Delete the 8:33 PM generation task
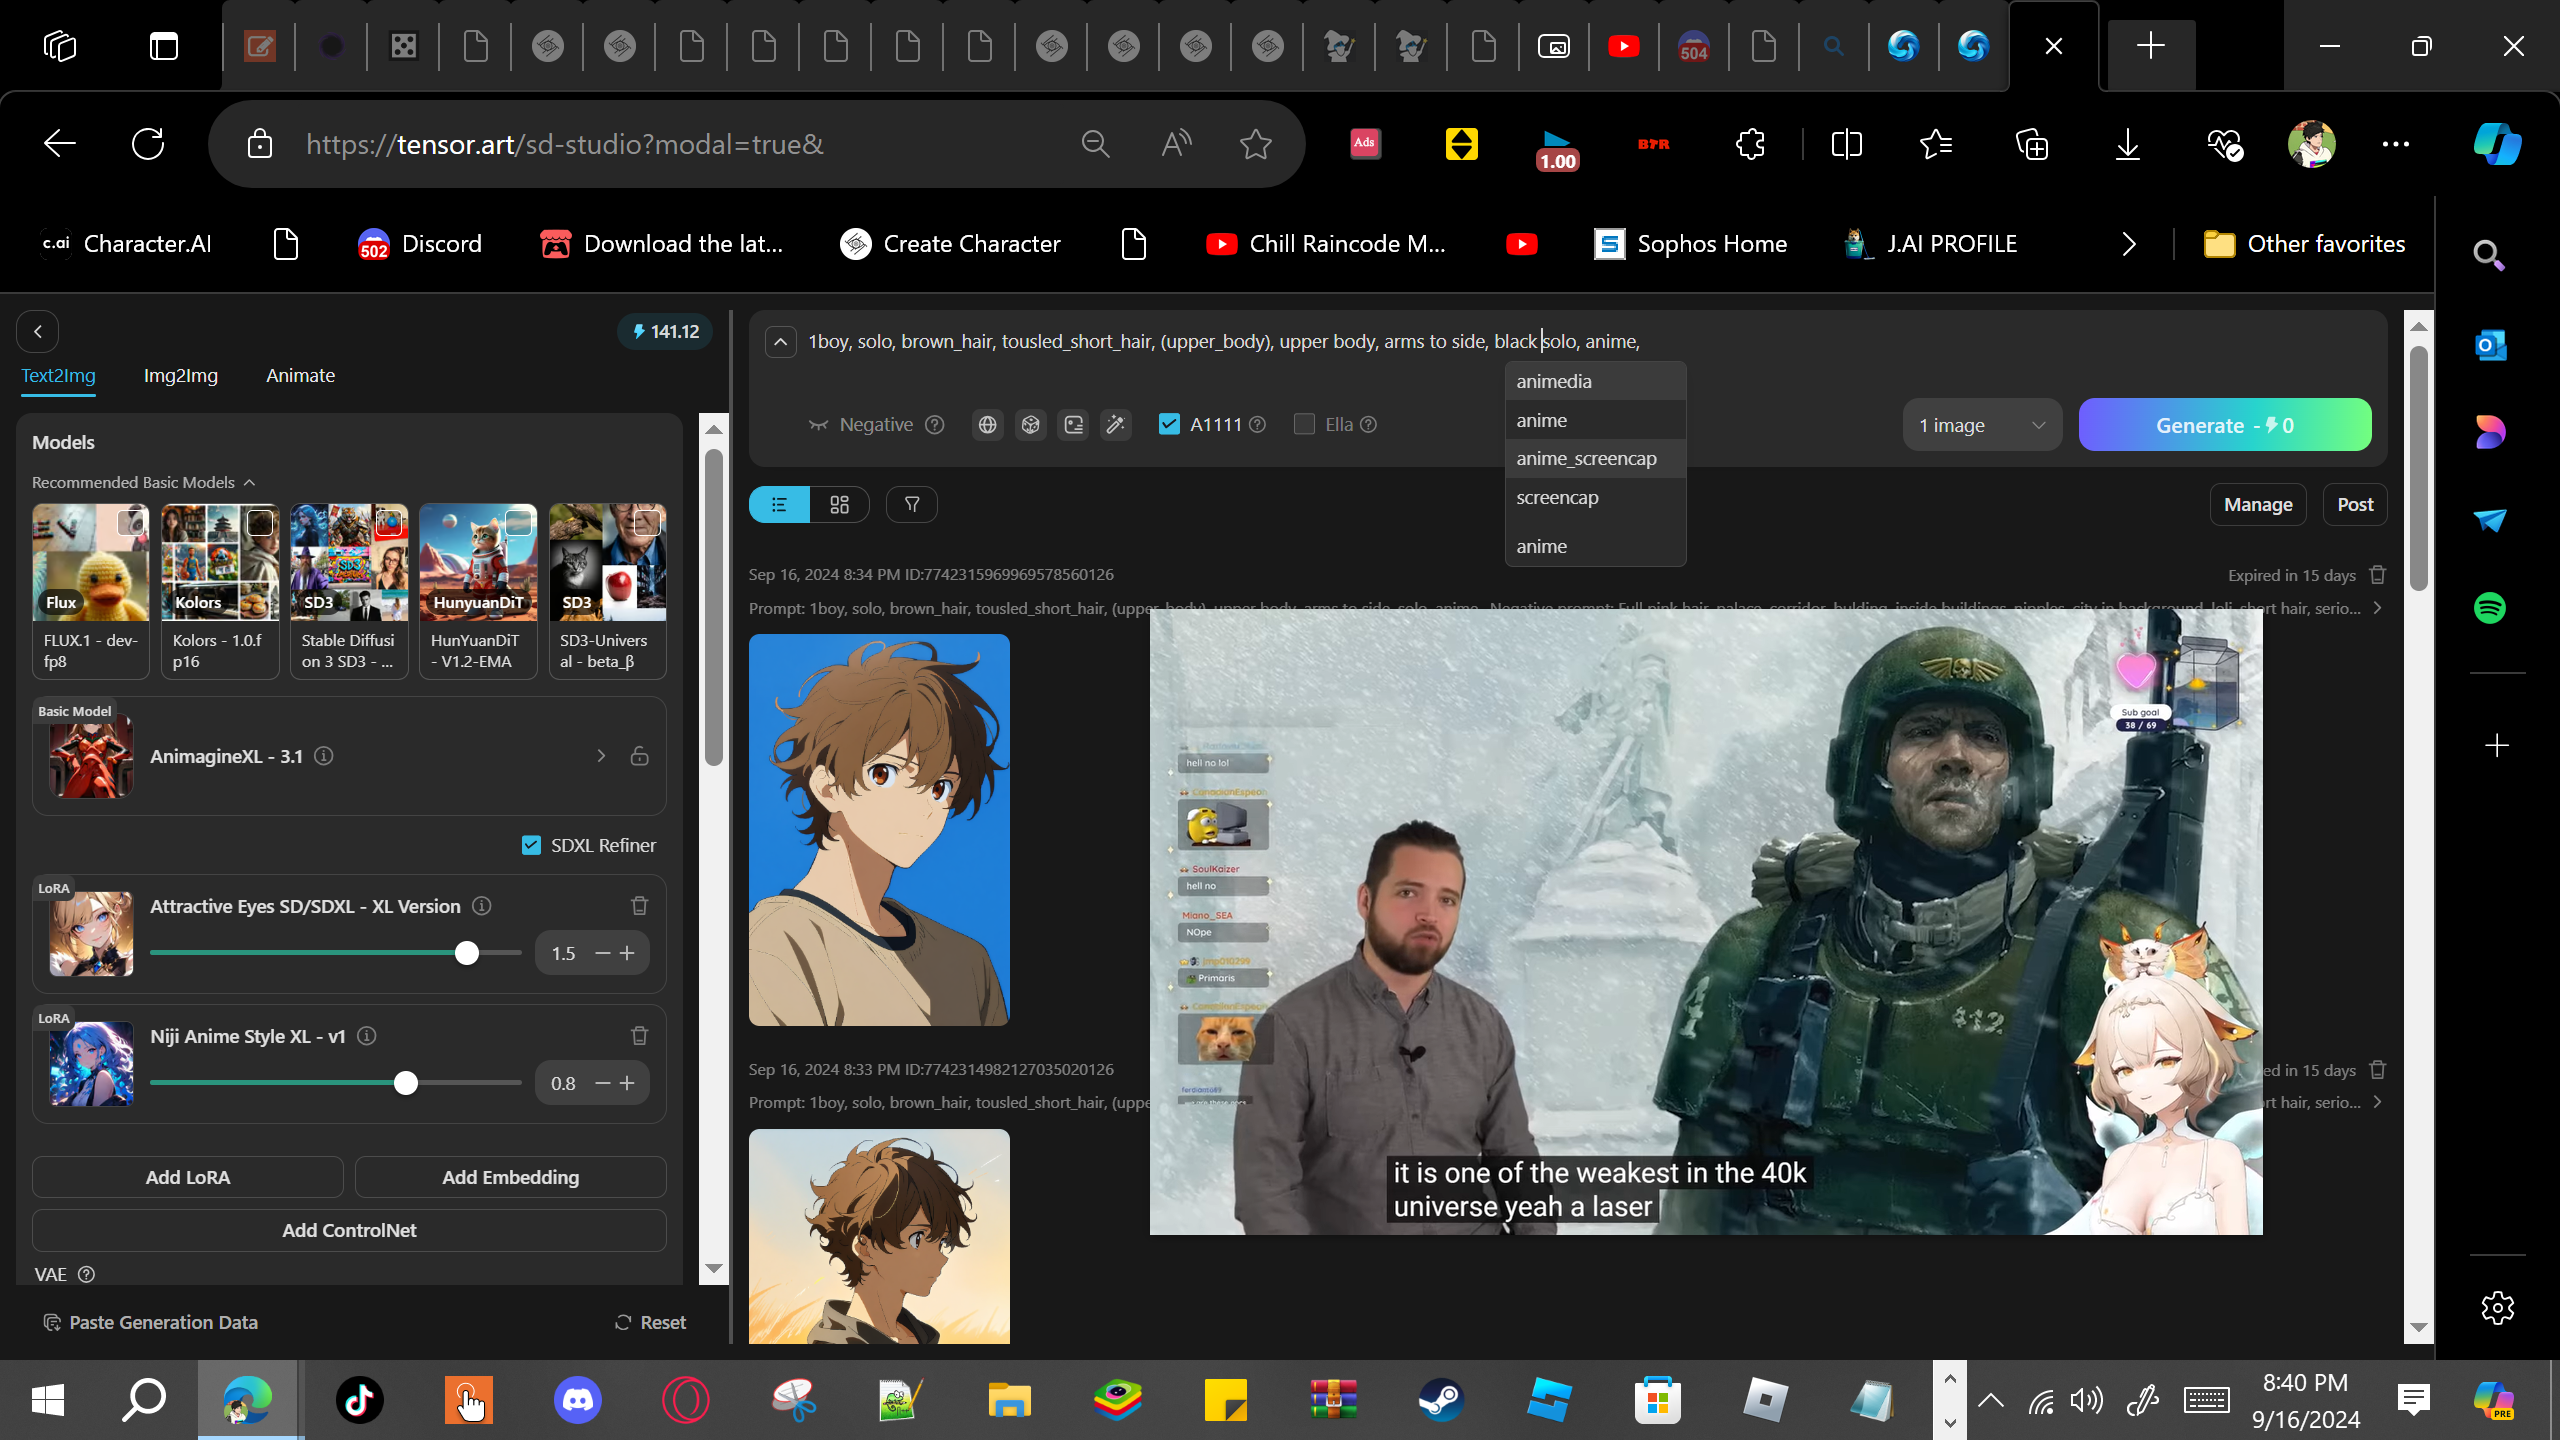The image size is (2560, 1440). coord(2378,1070)
